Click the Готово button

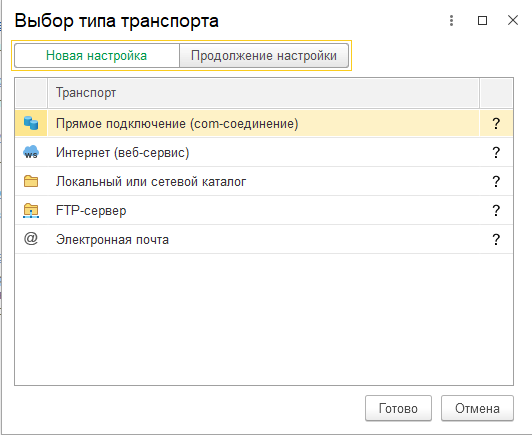(x=398, y=408)
